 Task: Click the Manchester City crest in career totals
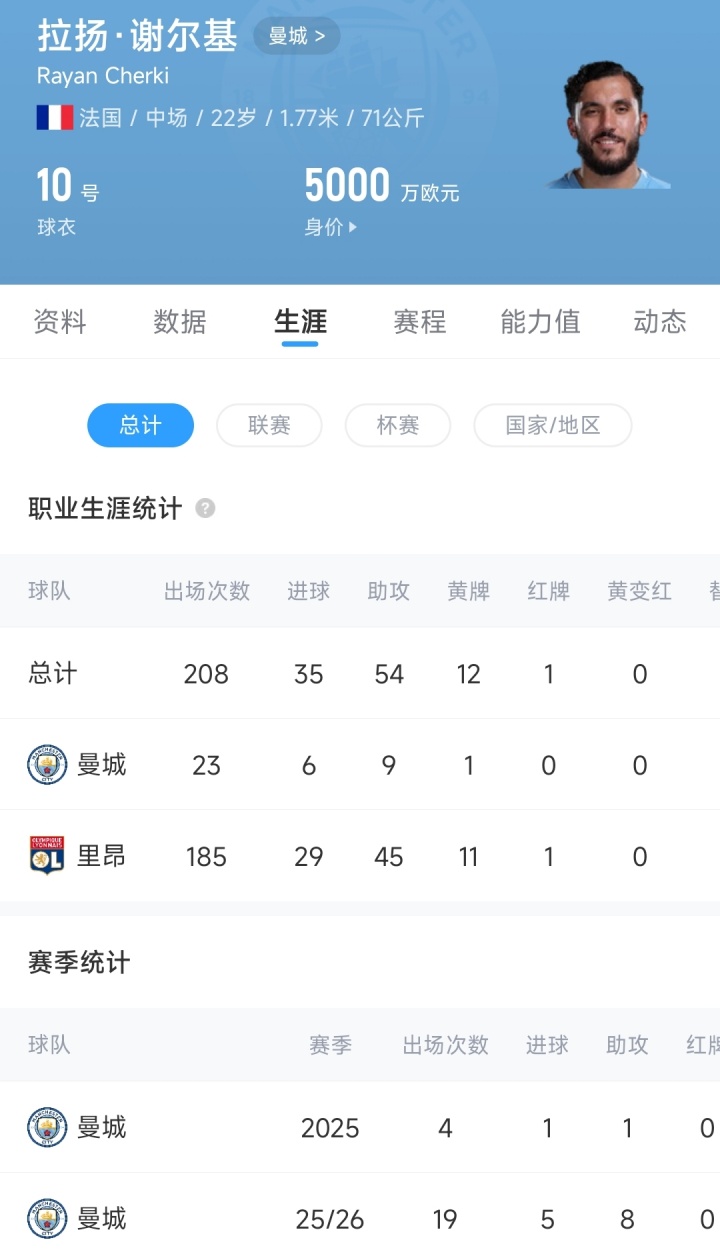(x=47, y=765)
